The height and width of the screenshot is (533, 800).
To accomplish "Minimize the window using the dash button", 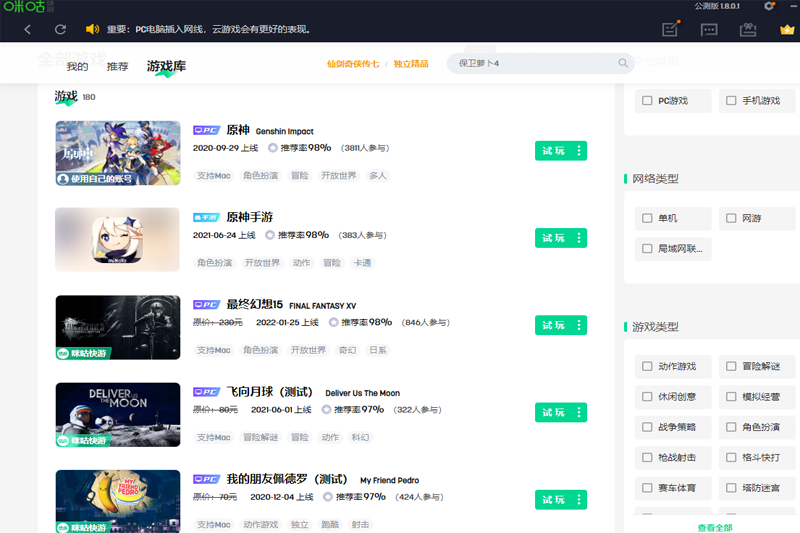I will pos(794,6).
